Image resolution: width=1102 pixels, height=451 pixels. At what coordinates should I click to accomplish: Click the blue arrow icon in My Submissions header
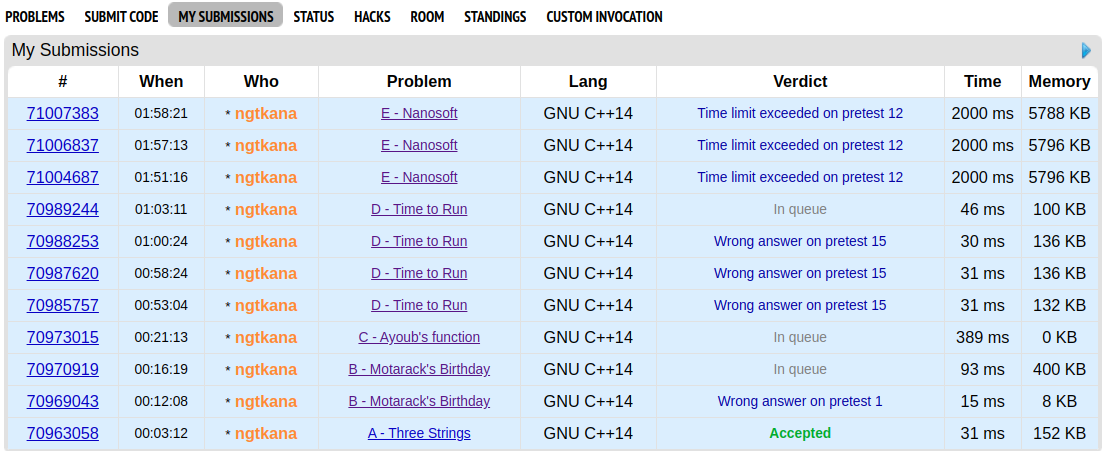1086,51
